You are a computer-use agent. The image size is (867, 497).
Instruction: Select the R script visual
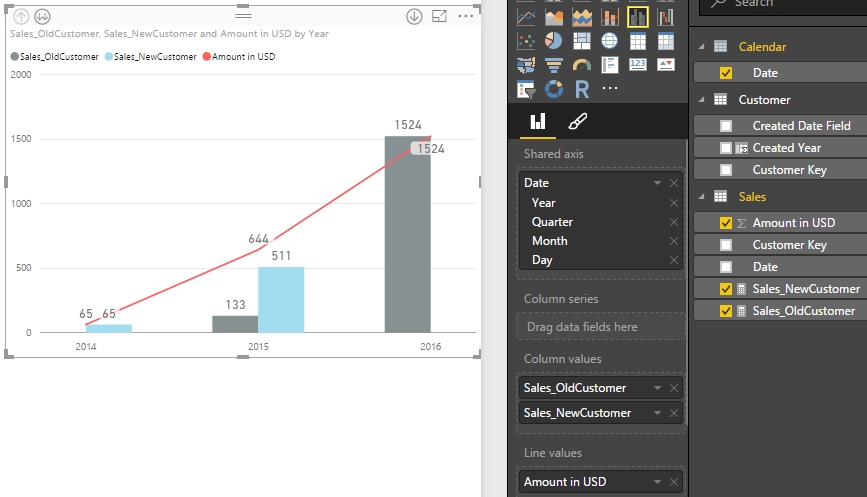[582, 89]
